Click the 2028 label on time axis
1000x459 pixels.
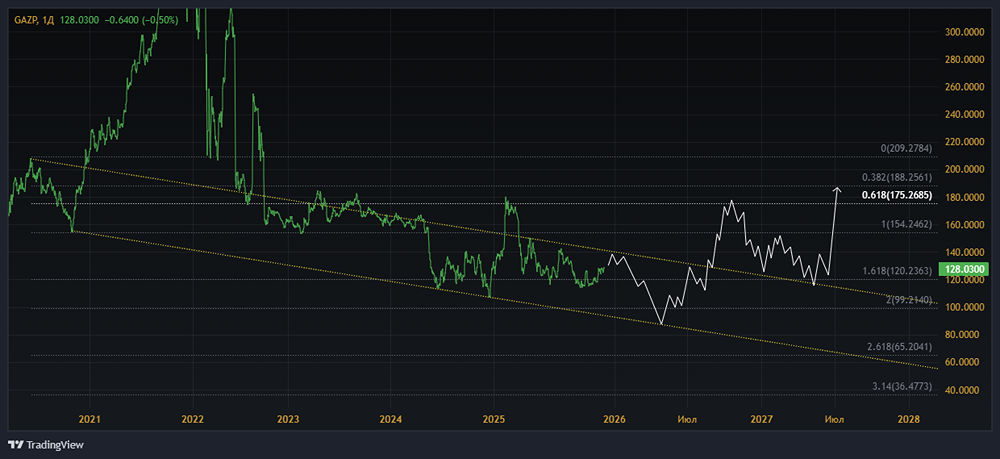(909, 418)
